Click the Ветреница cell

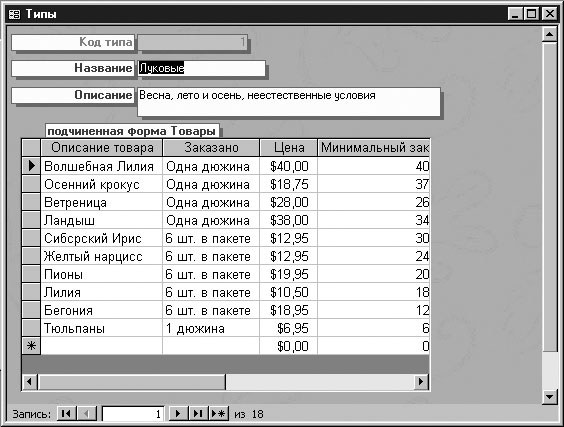click(x=102, y=202)
